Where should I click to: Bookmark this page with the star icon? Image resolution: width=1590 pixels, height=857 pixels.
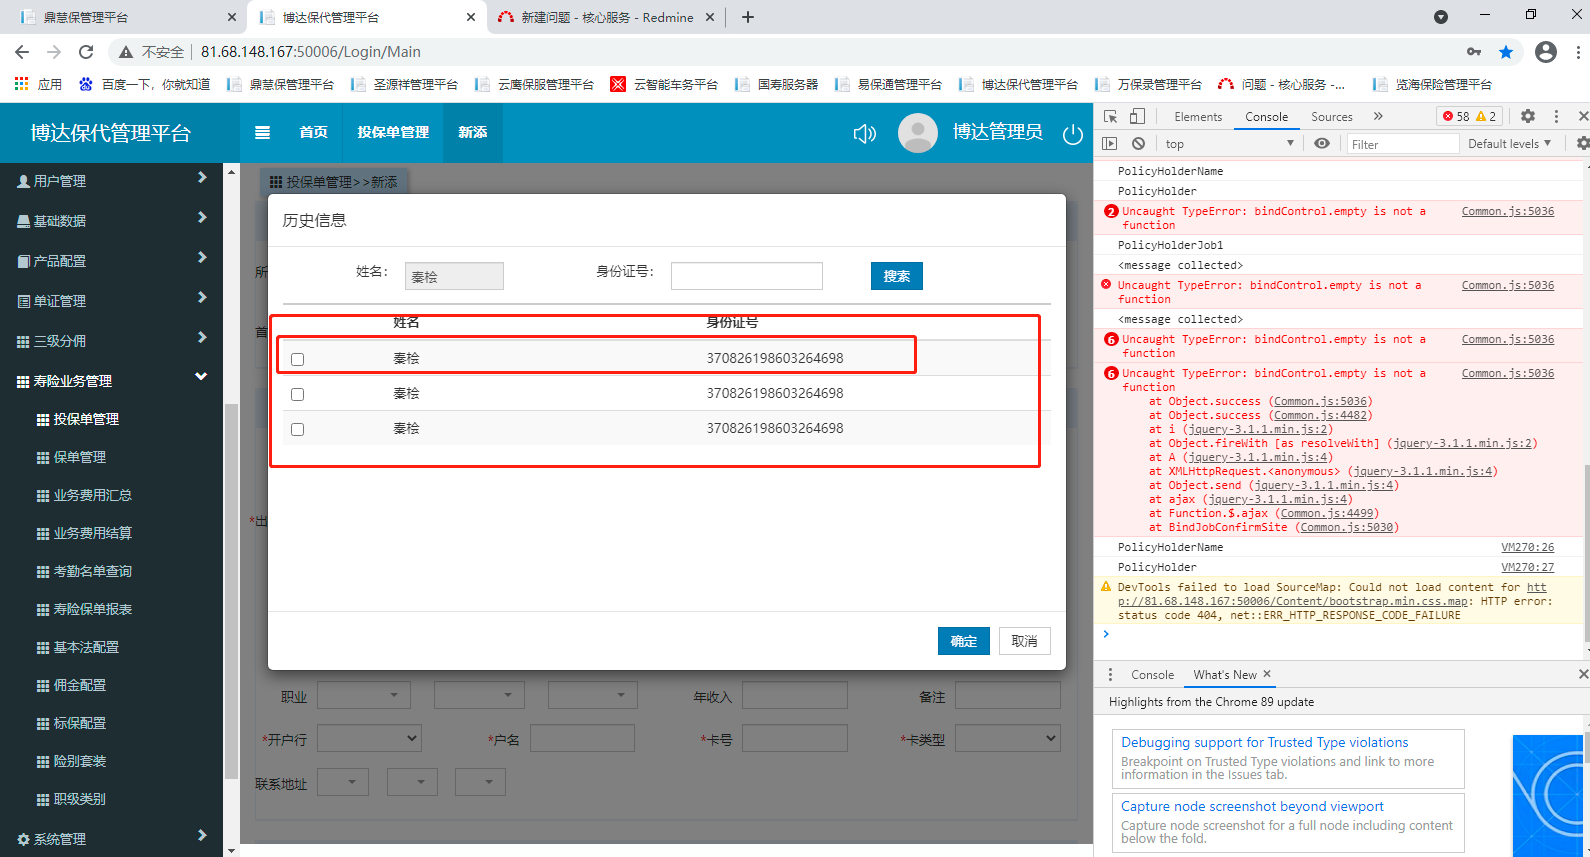(x=1506, y=52)
